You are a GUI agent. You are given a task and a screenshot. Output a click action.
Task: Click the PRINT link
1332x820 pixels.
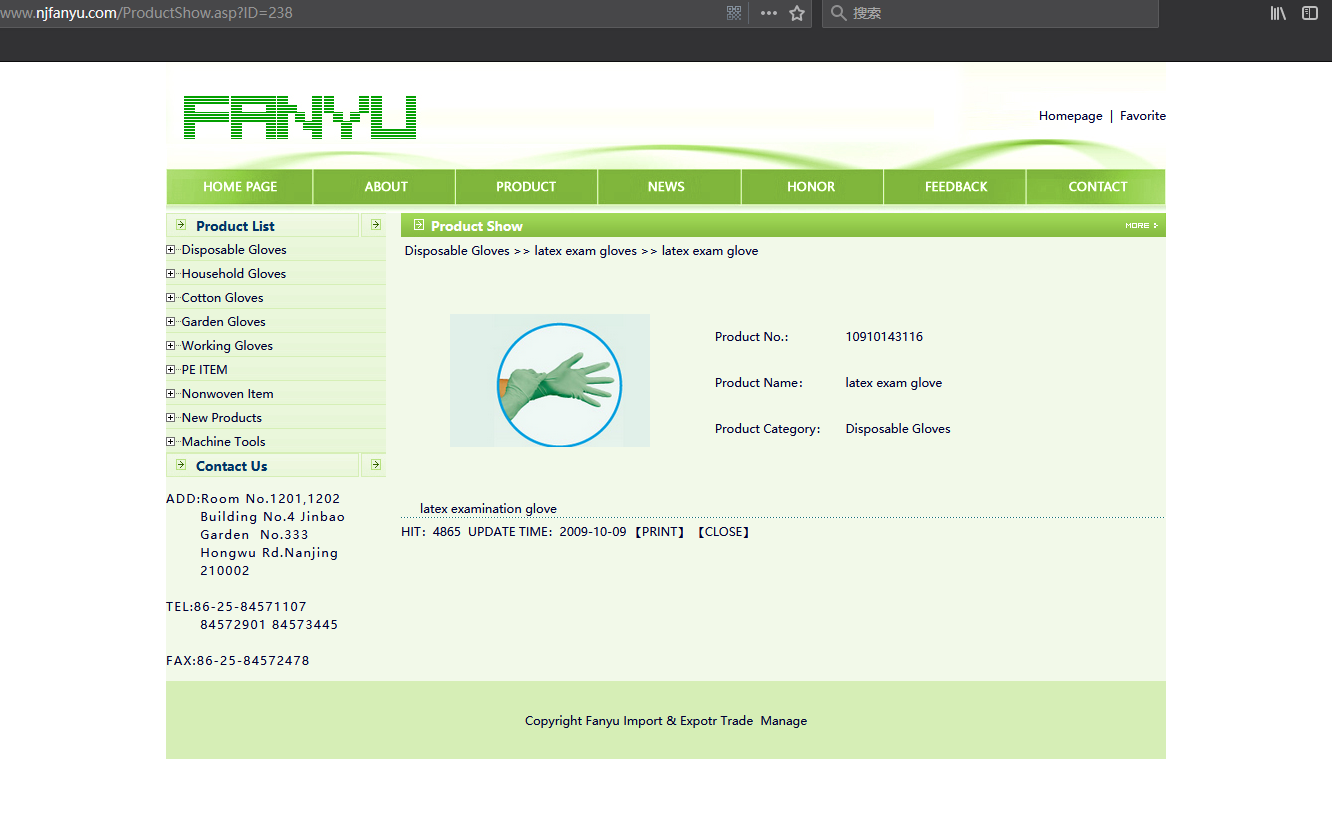660,532
